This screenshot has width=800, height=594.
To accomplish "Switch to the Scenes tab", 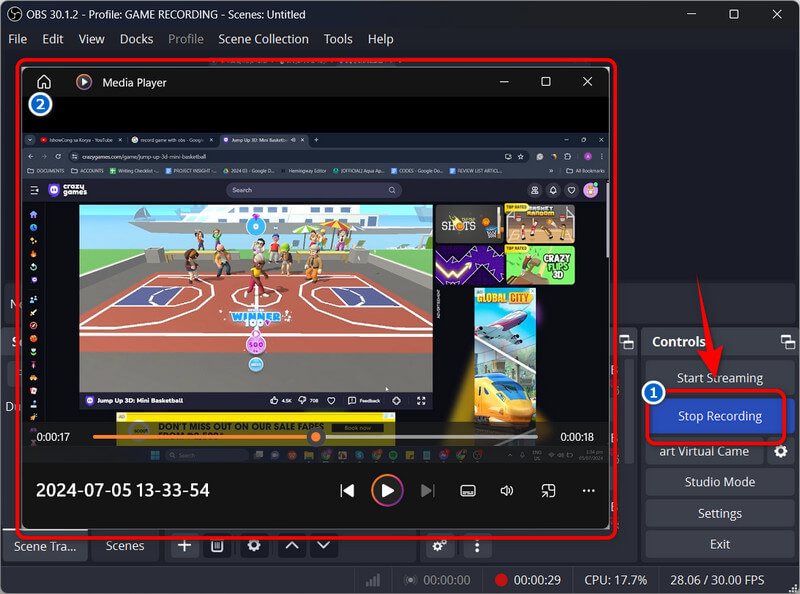I will (x=125, y=546).
